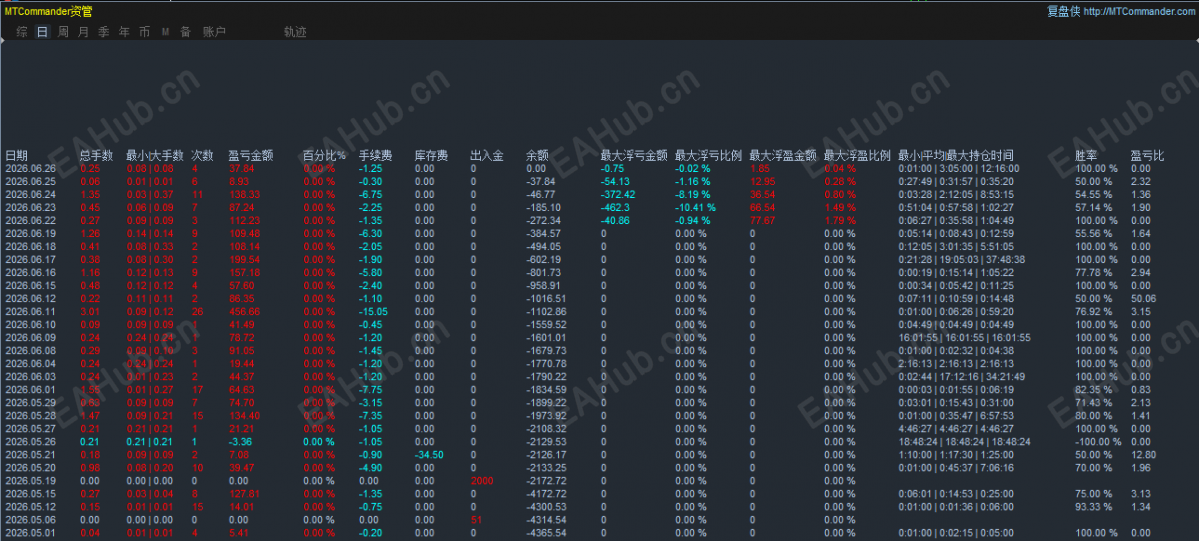Click the 最小|大手数 column header
This screenshot has height=541, width=1199.
pyautogui.click(x=155, y=155)
